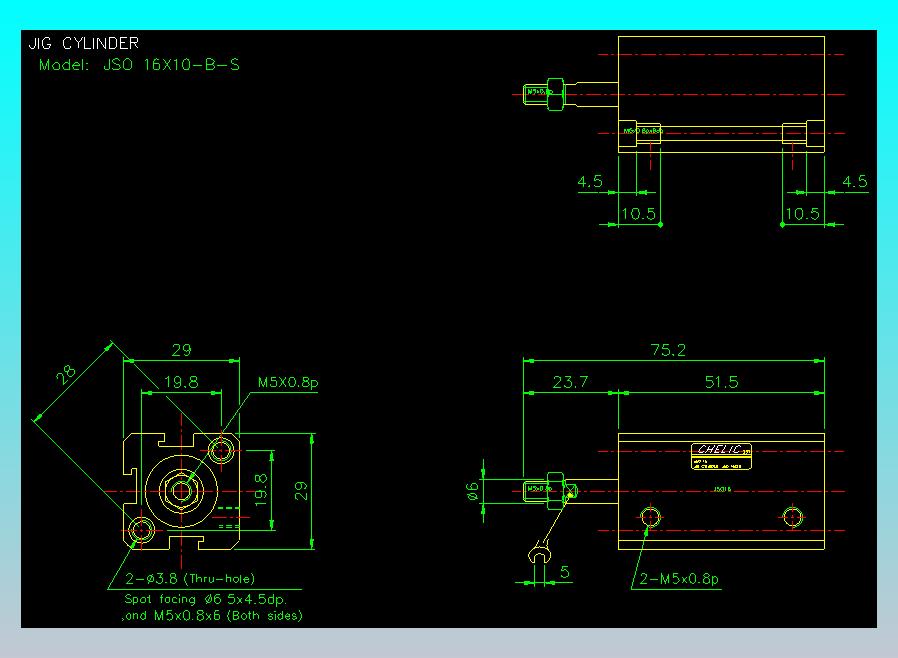Click the CHELIC nameplate on the cylinder body
Screen dimensions: 898x658
click(721, 456)
